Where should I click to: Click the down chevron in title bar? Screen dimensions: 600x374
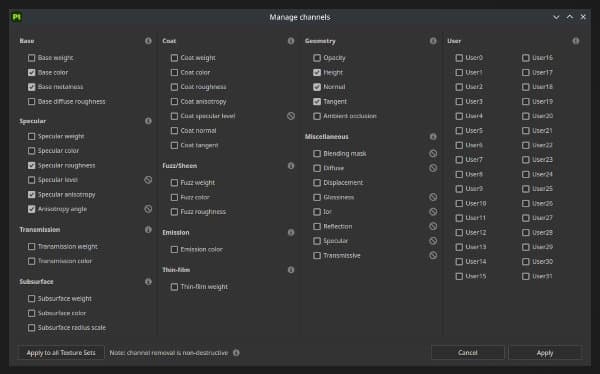556,17
